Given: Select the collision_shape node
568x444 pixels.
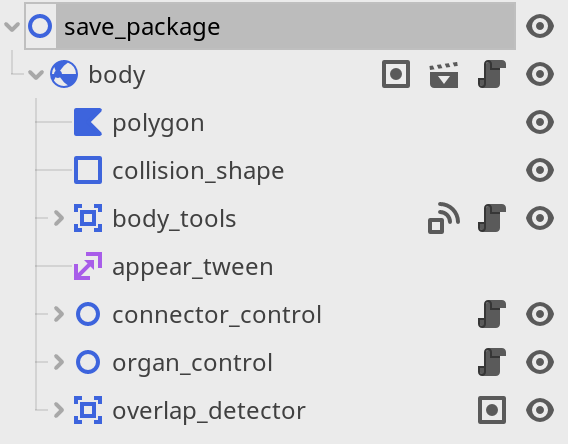Looking at the screenshot, I should (198, 171).
